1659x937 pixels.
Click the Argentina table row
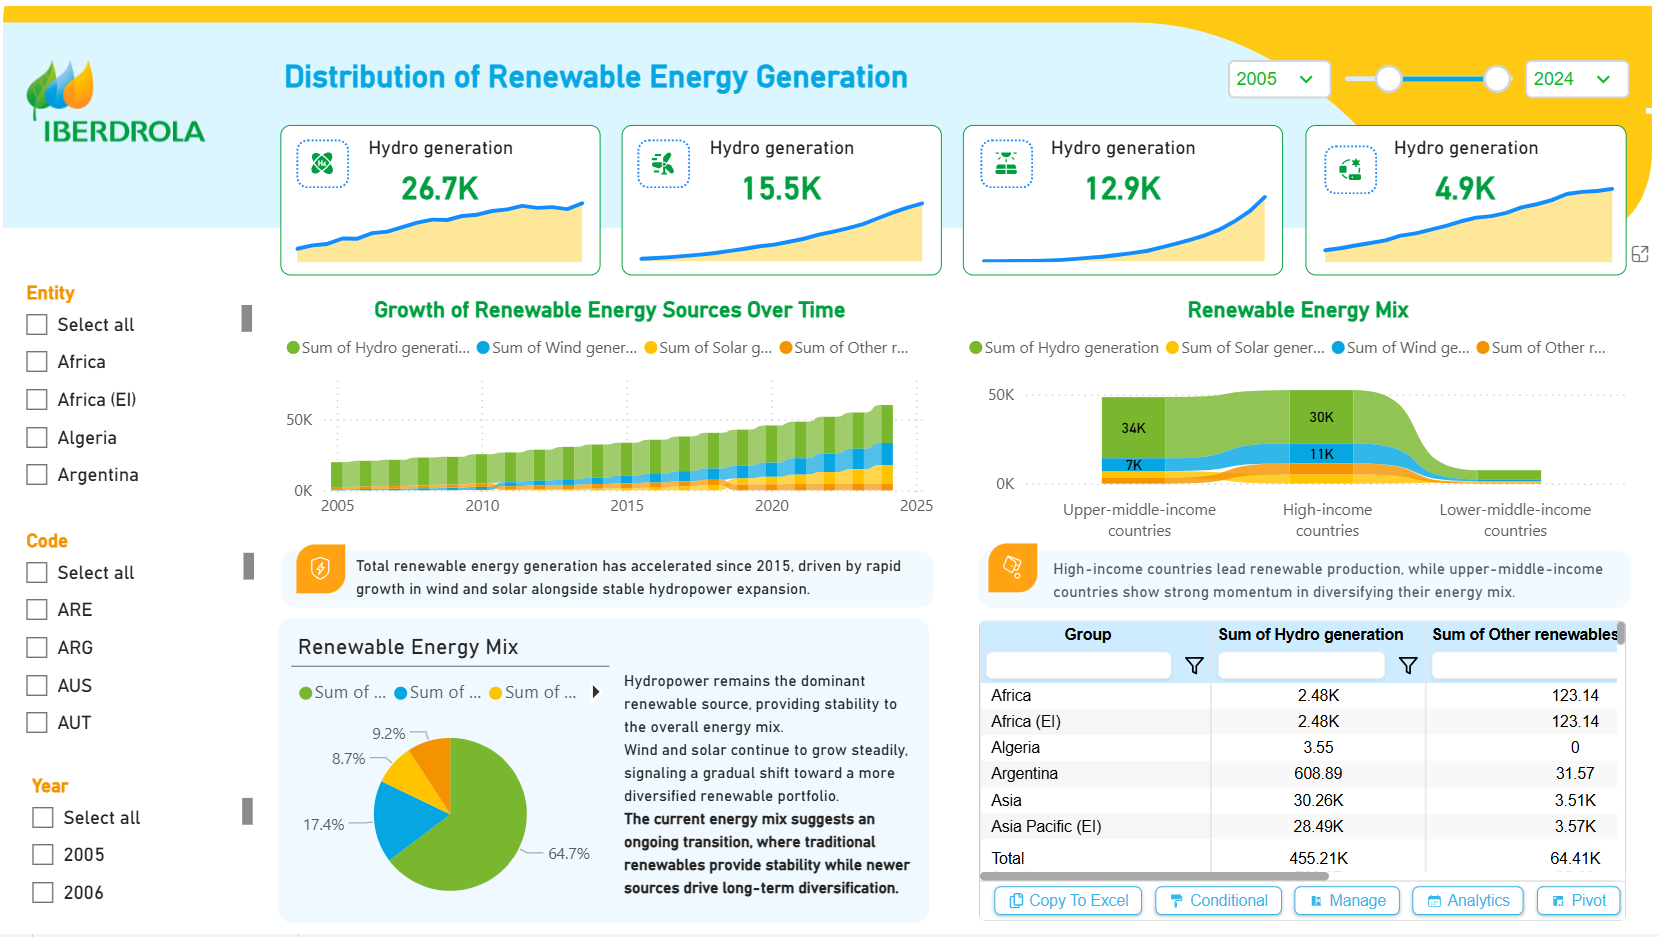[x=1300, y=774]
